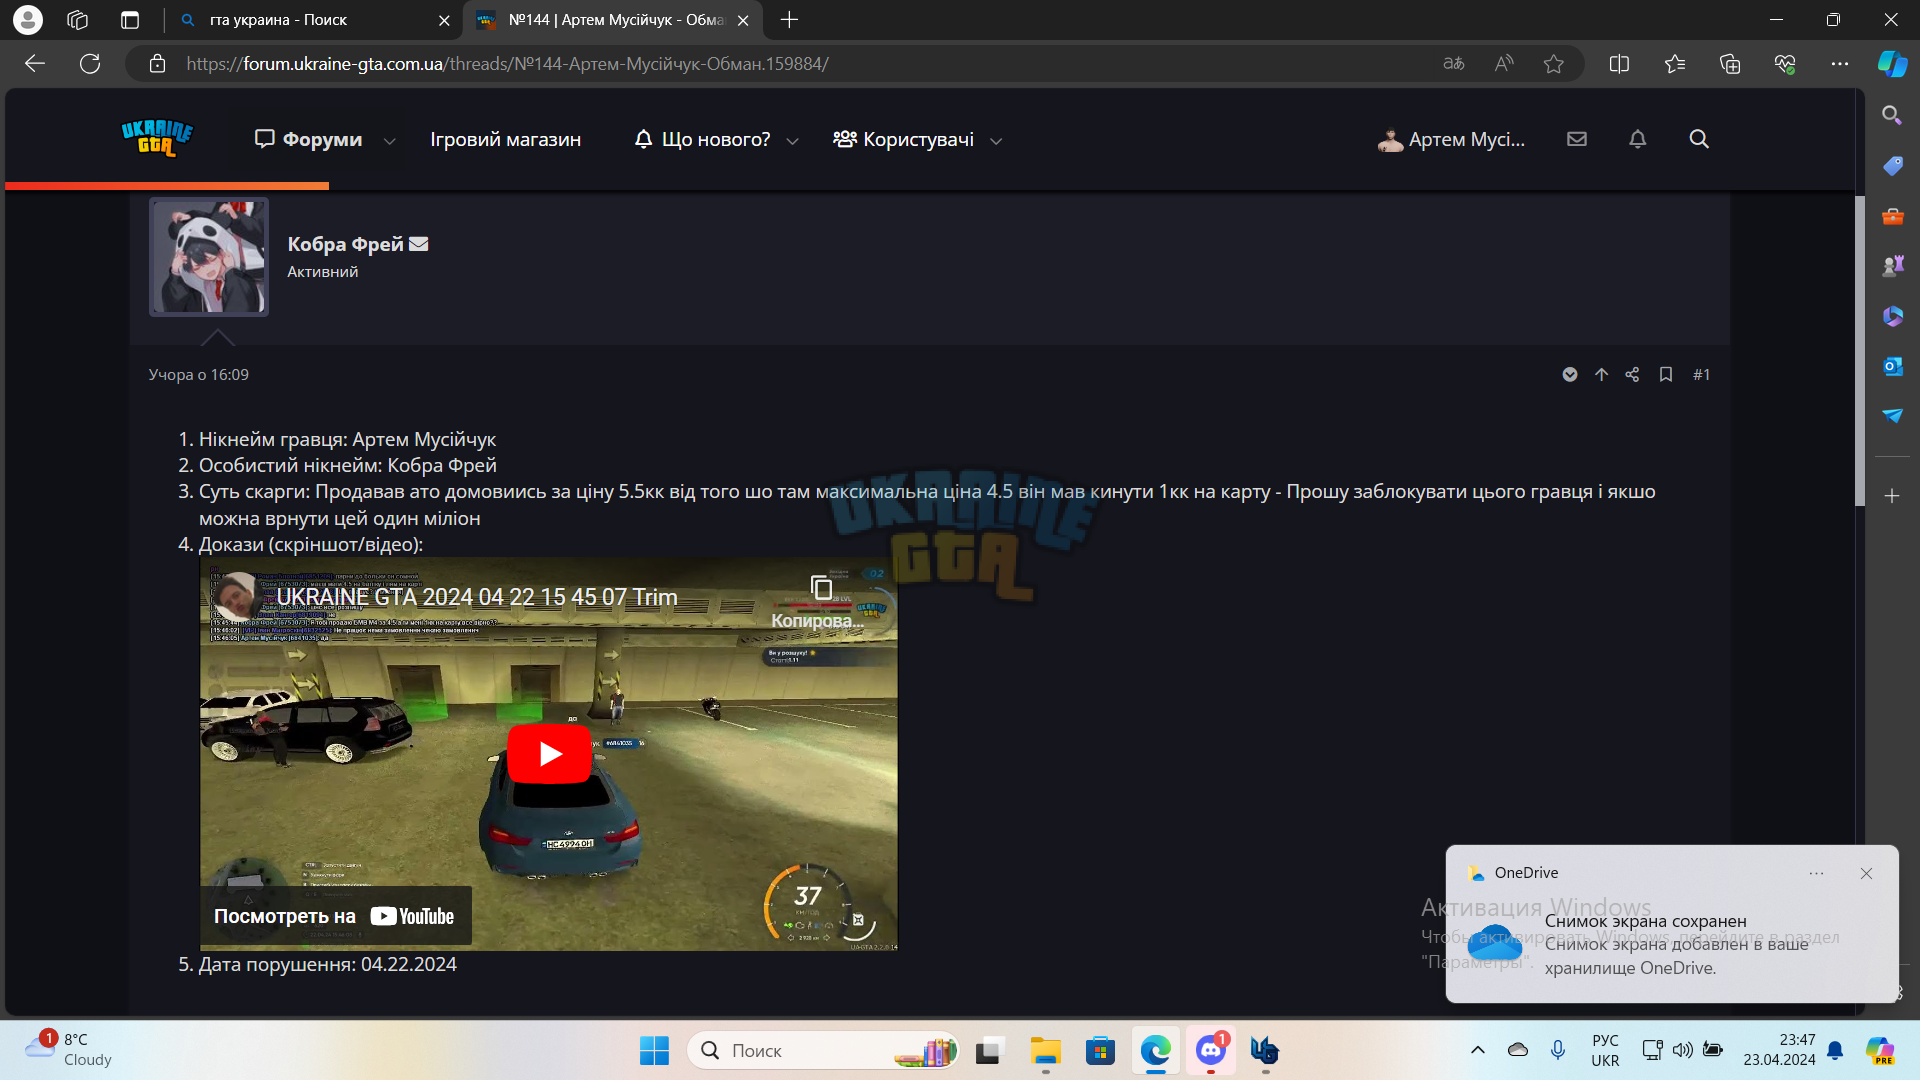This screenshot has width=1920, height=1080.
Task: Expand the Користувачі dropdown chevron
Action: click(996, 141)
